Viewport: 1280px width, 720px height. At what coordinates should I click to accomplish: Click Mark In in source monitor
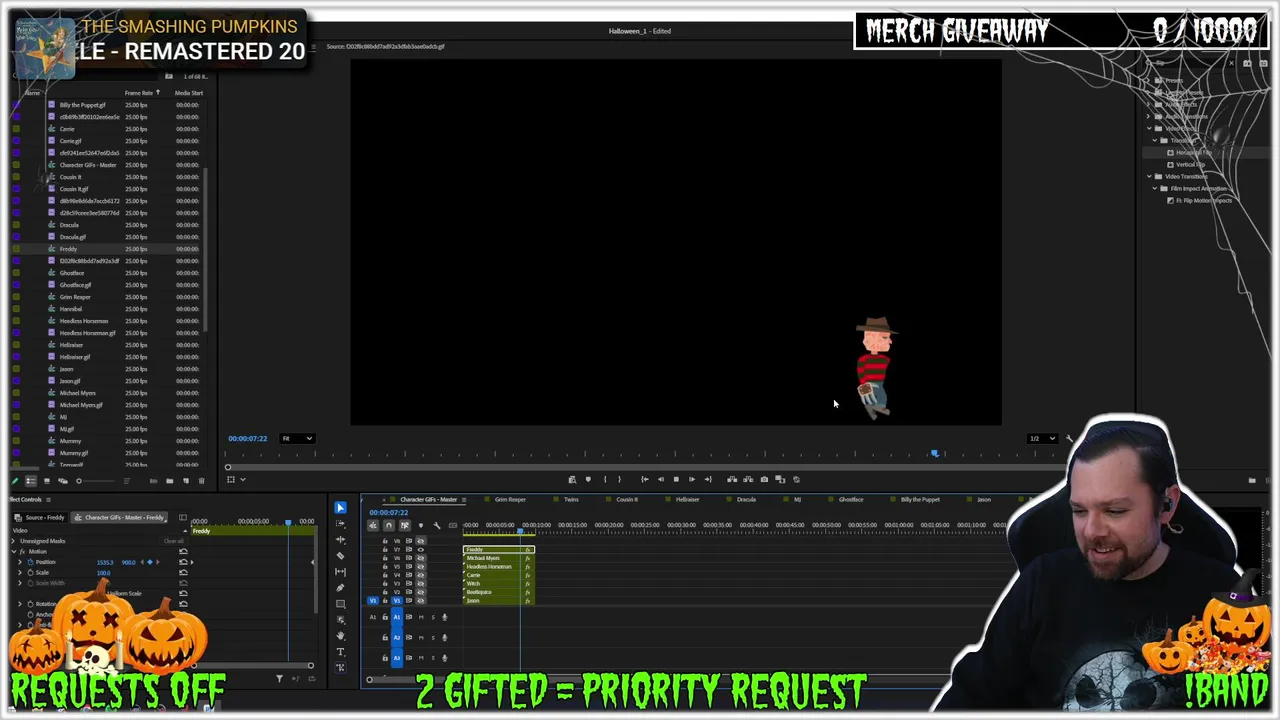(x=605, y=479)
